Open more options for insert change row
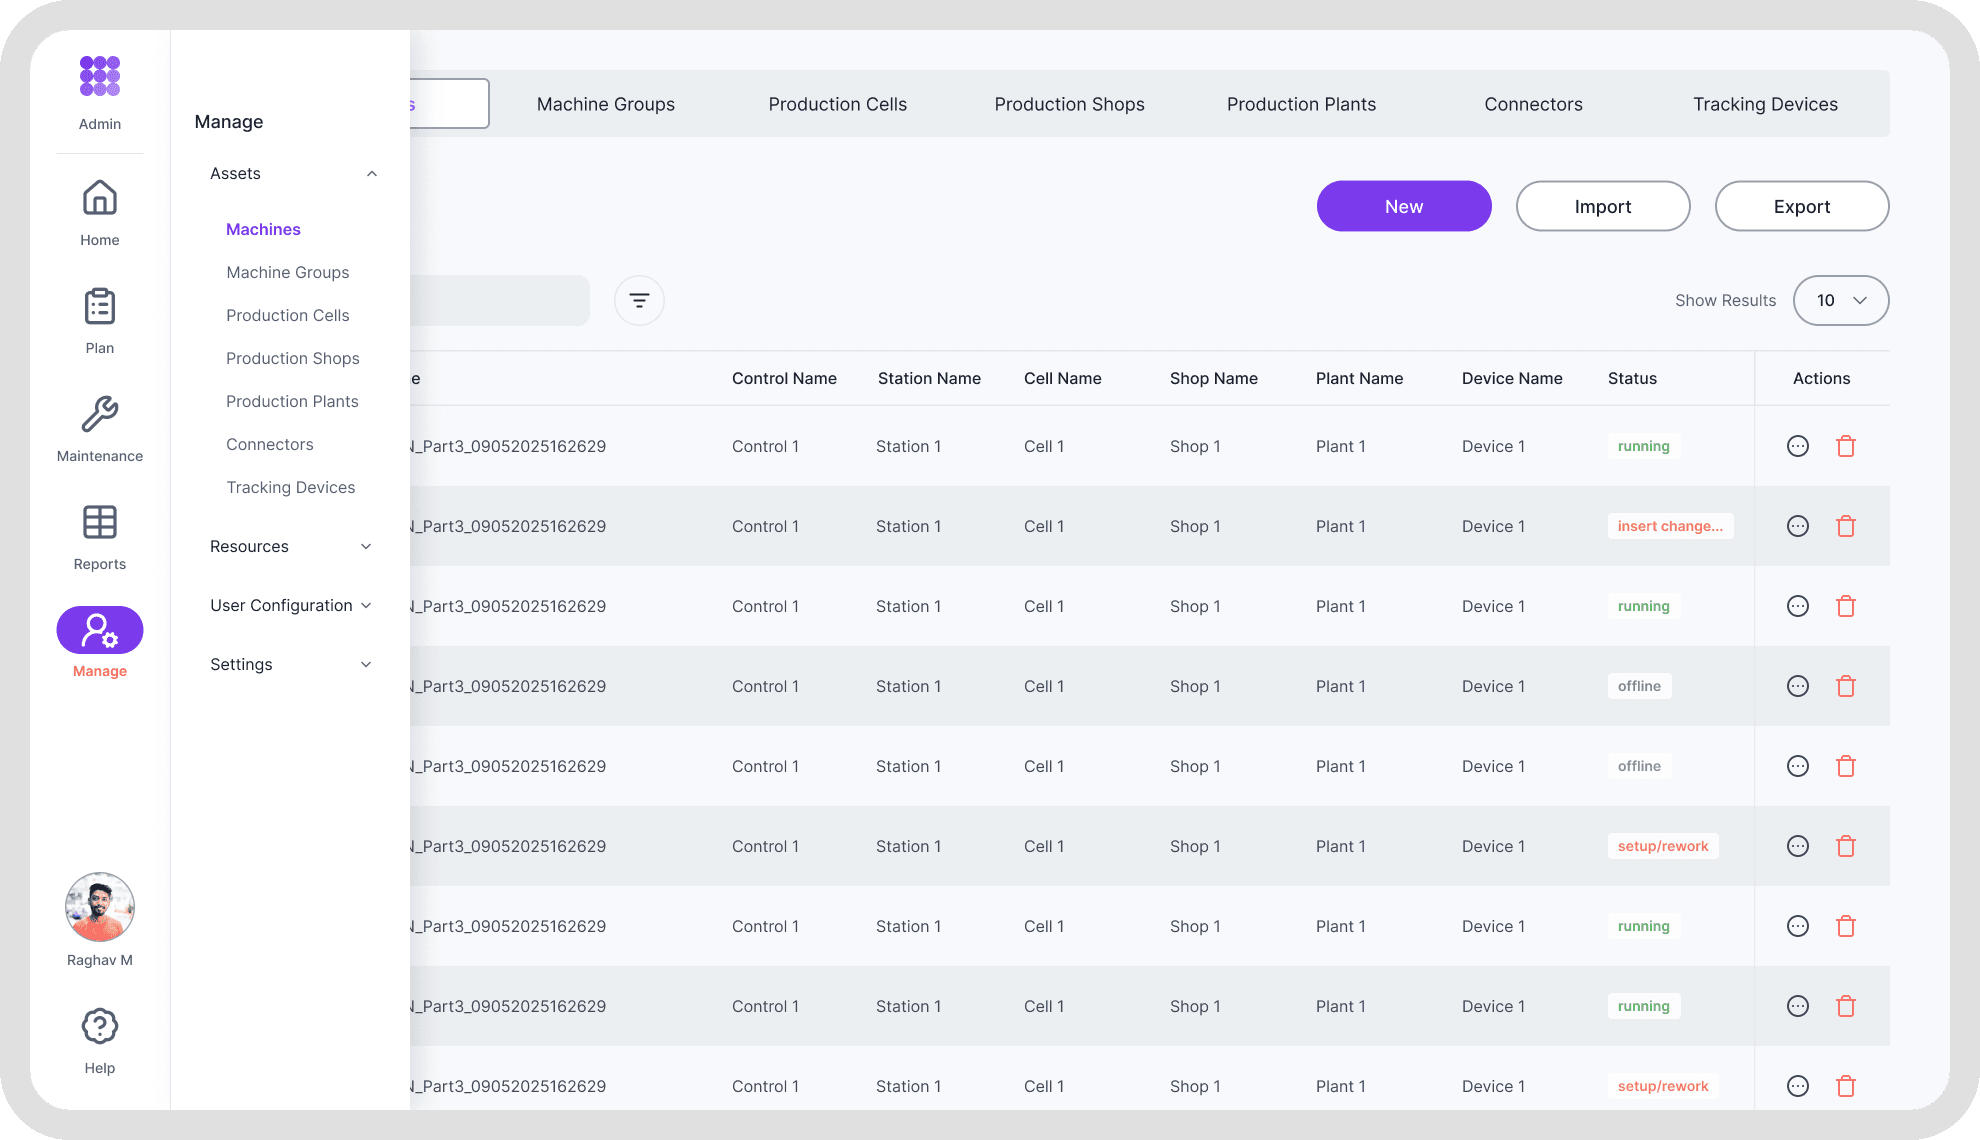 click(1798, 526)
